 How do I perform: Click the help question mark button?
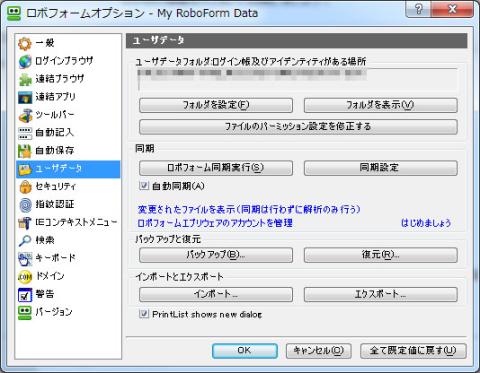pyautogui.click(x=418, y=9)
